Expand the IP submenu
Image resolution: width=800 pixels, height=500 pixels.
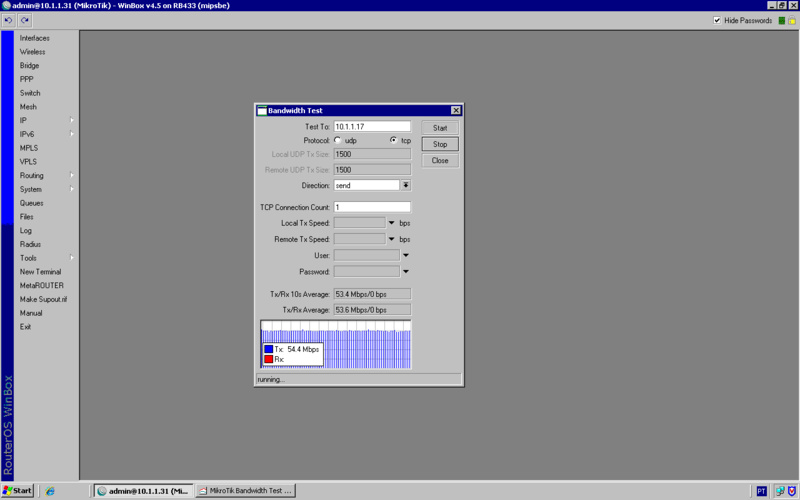[71, 120]
